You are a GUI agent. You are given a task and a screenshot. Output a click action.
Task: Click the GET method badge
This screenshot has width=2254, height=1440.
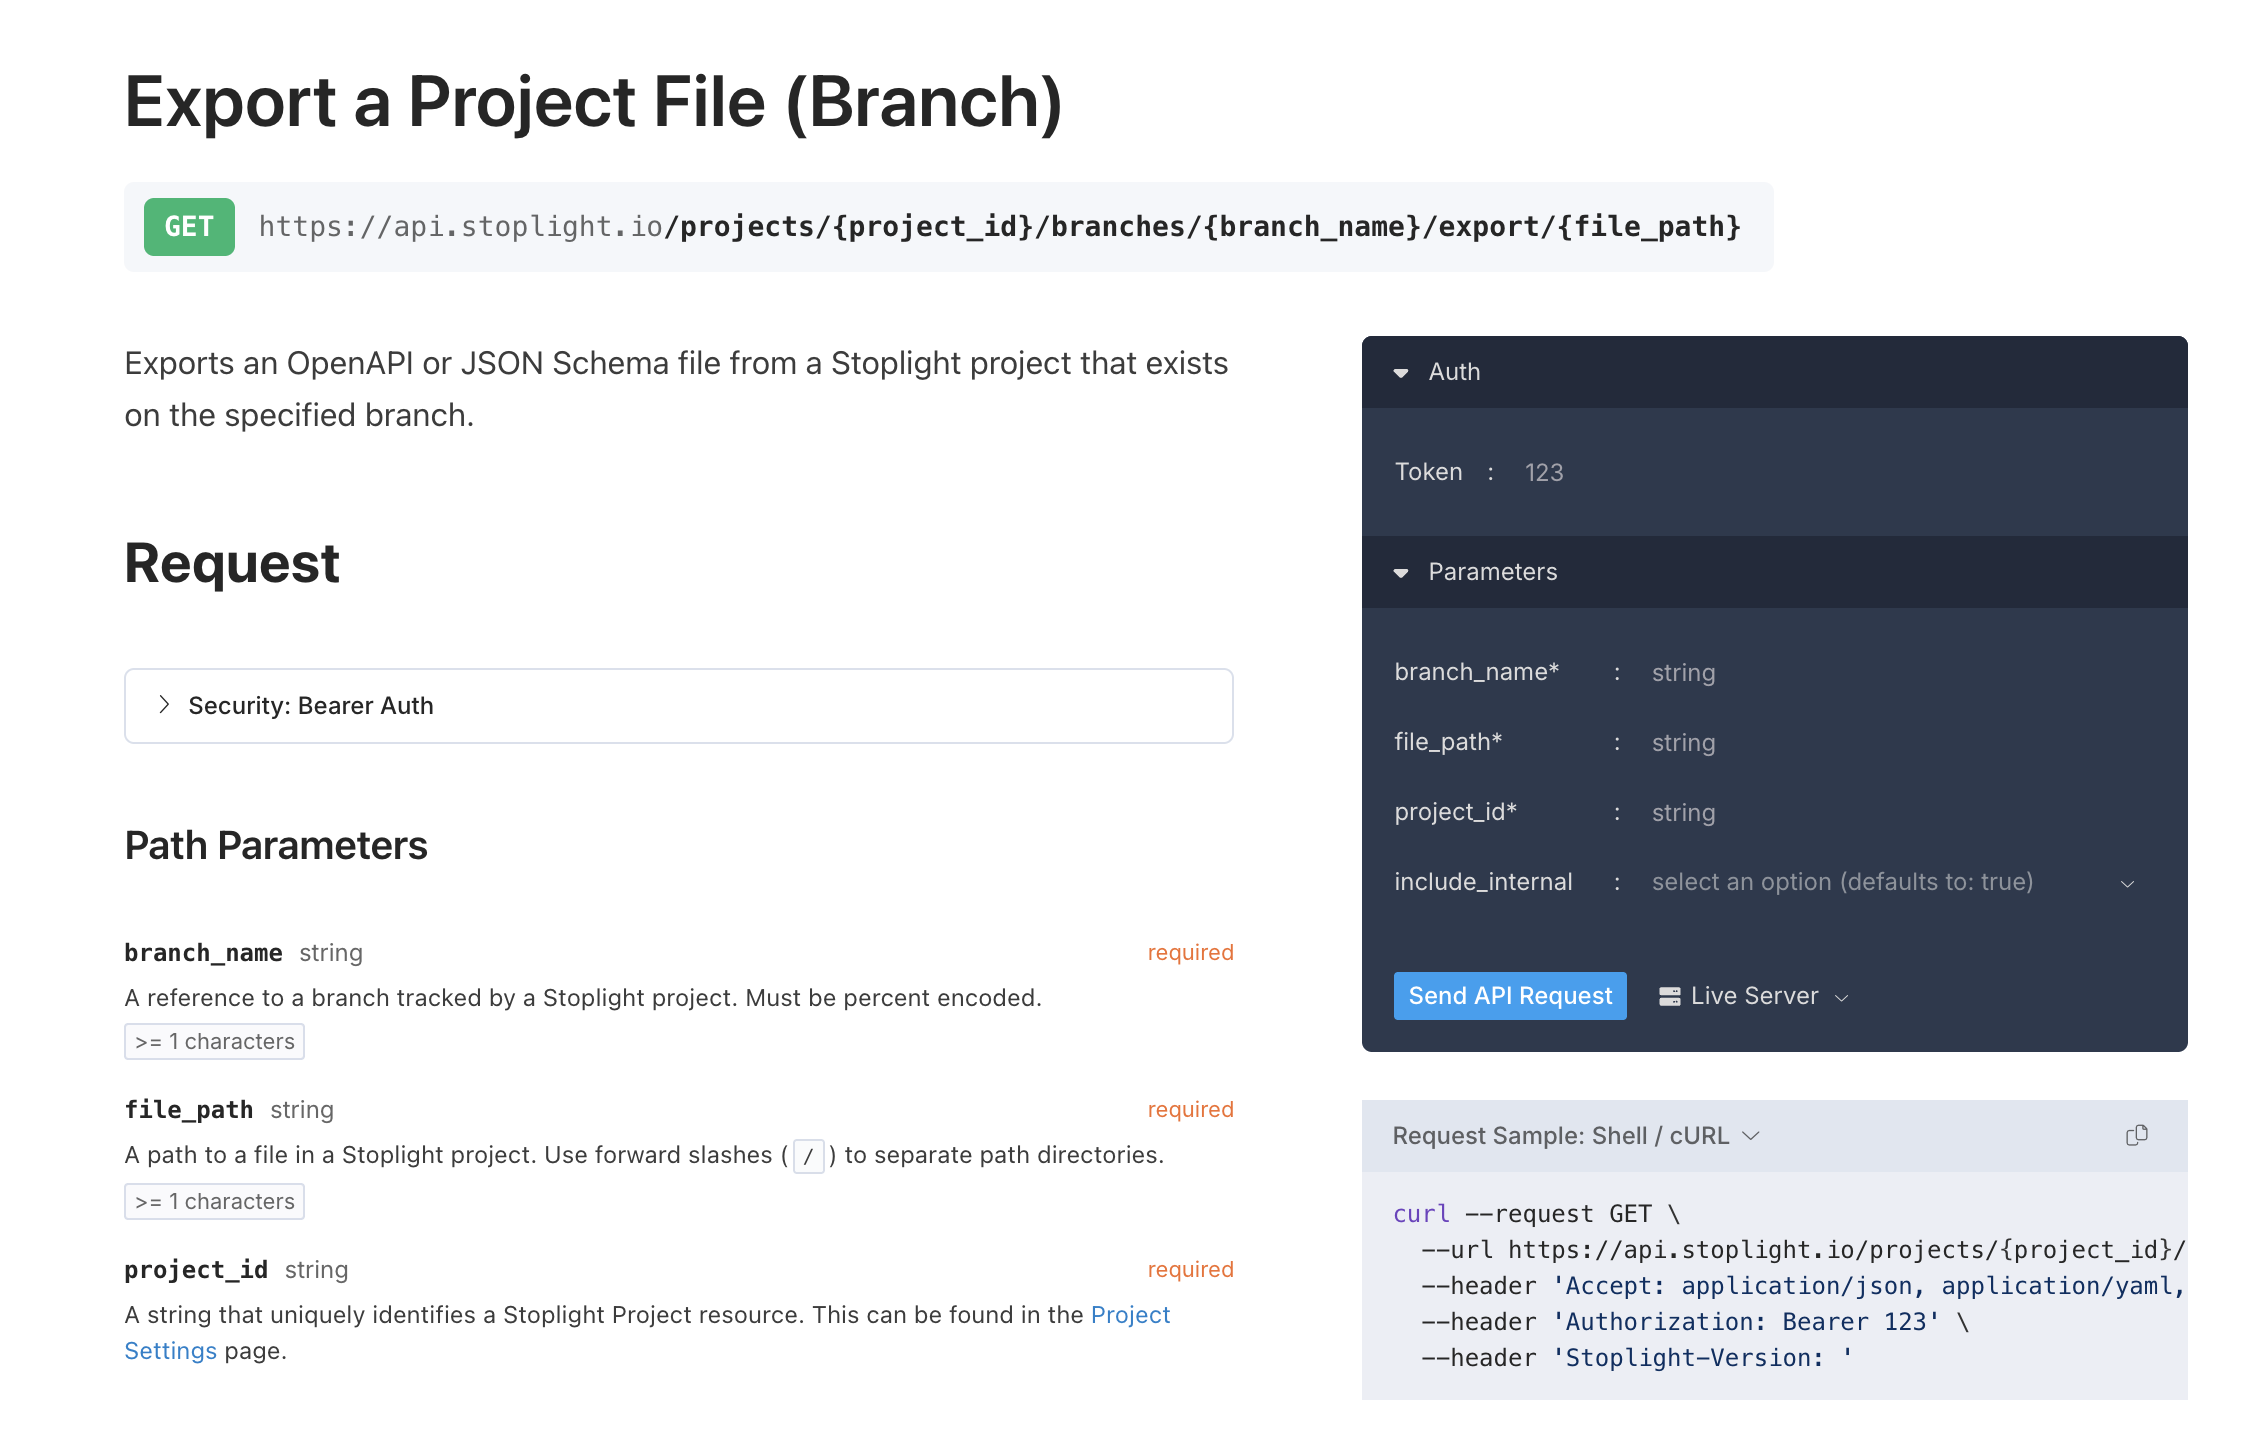(x=189, y=227)
